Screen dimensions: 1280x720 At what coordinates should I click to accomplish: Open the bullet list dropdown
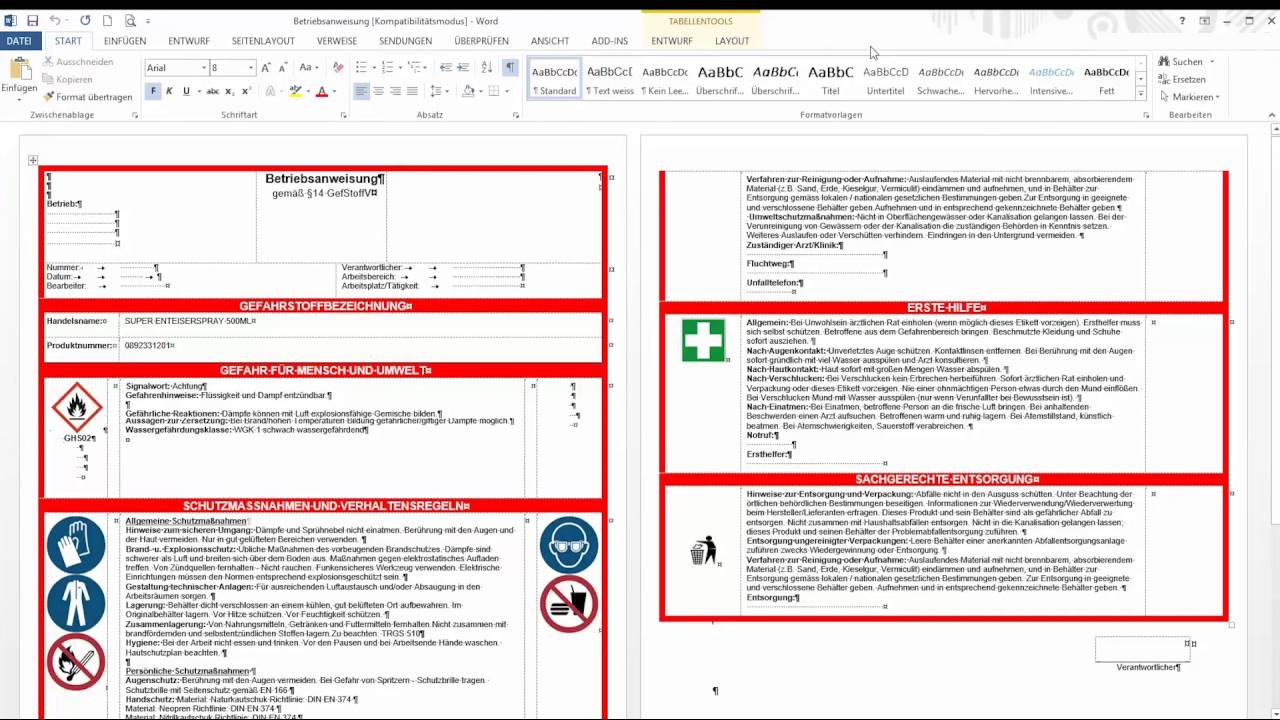tap(374, 67)
